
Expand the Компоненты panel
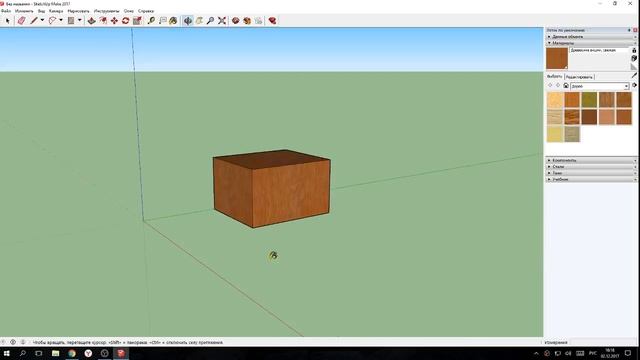click(591, 160)
